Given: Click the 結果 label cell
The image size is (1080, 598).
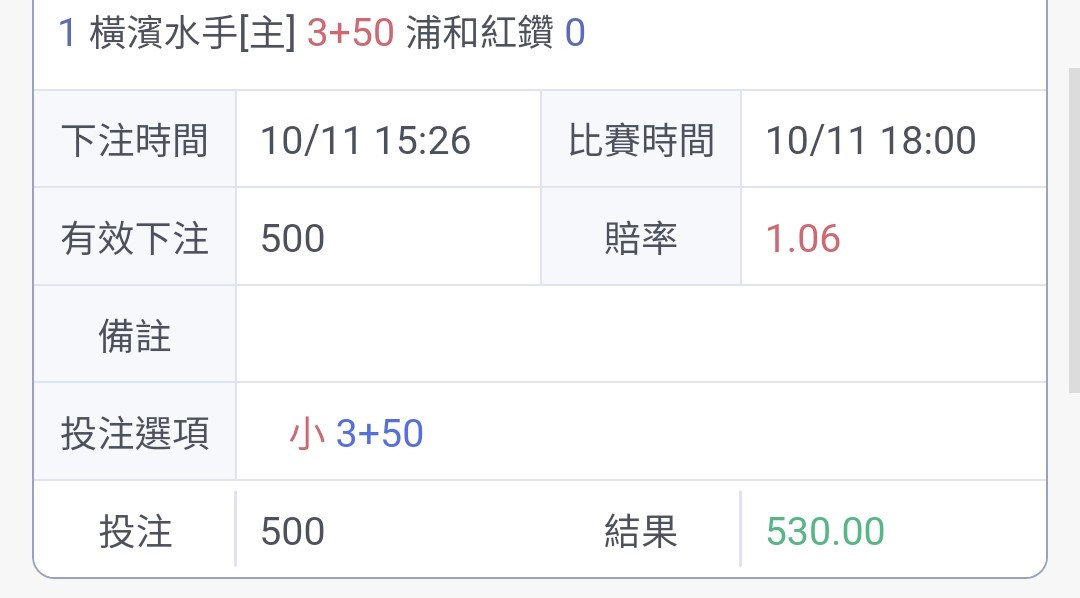Looking at the screenshot, I should 641,529.
